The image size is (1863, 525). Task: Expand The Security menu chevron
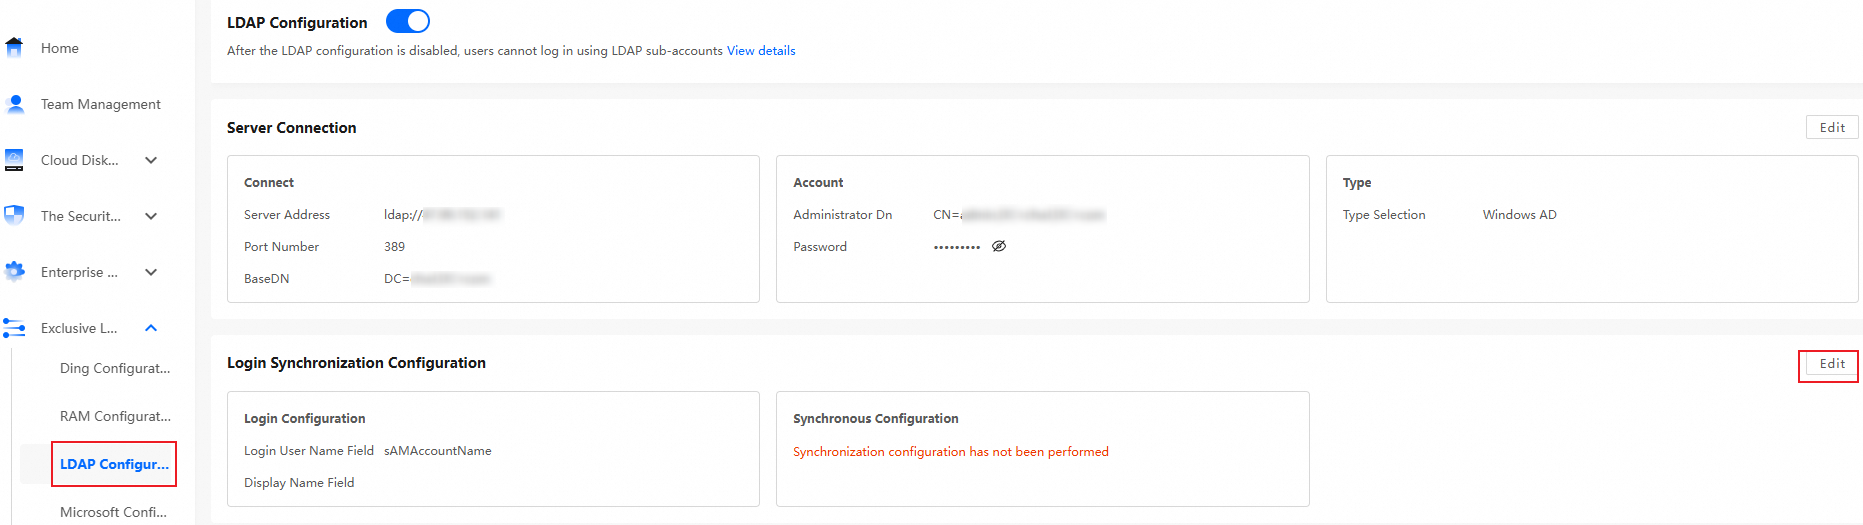click(151, 216)
